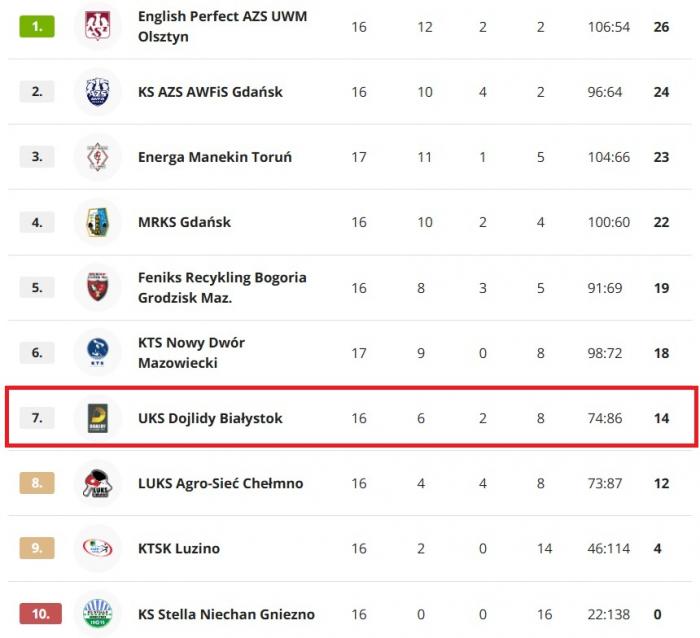Open the Energa Manekin Toruń team logo
Image resolution: width=700 pixels, height=638 pixels.
pos(97,157)
